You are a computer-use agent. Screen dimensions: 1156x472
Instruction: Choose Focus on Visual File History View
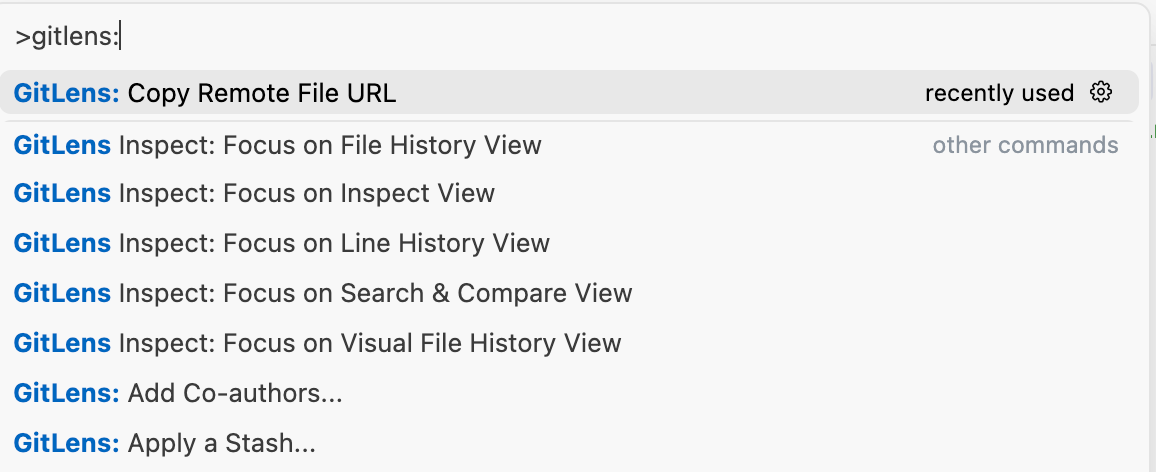pyautogui.click(x=569, y=344)
